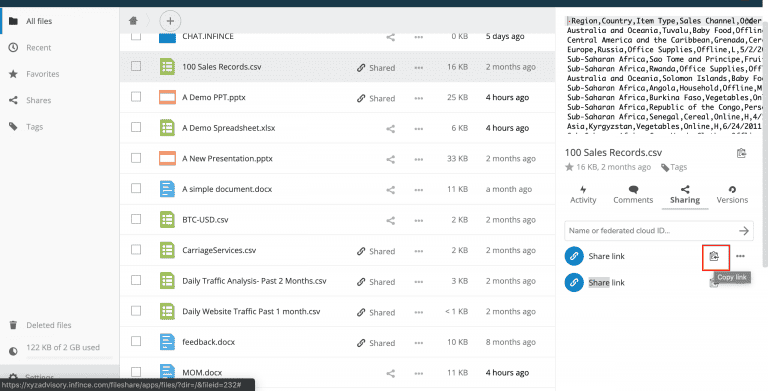This screenshot has width=768, height=391.
Task: Copy file path icon beside details title
Action: pyautogui.click(x=741, y=153)
